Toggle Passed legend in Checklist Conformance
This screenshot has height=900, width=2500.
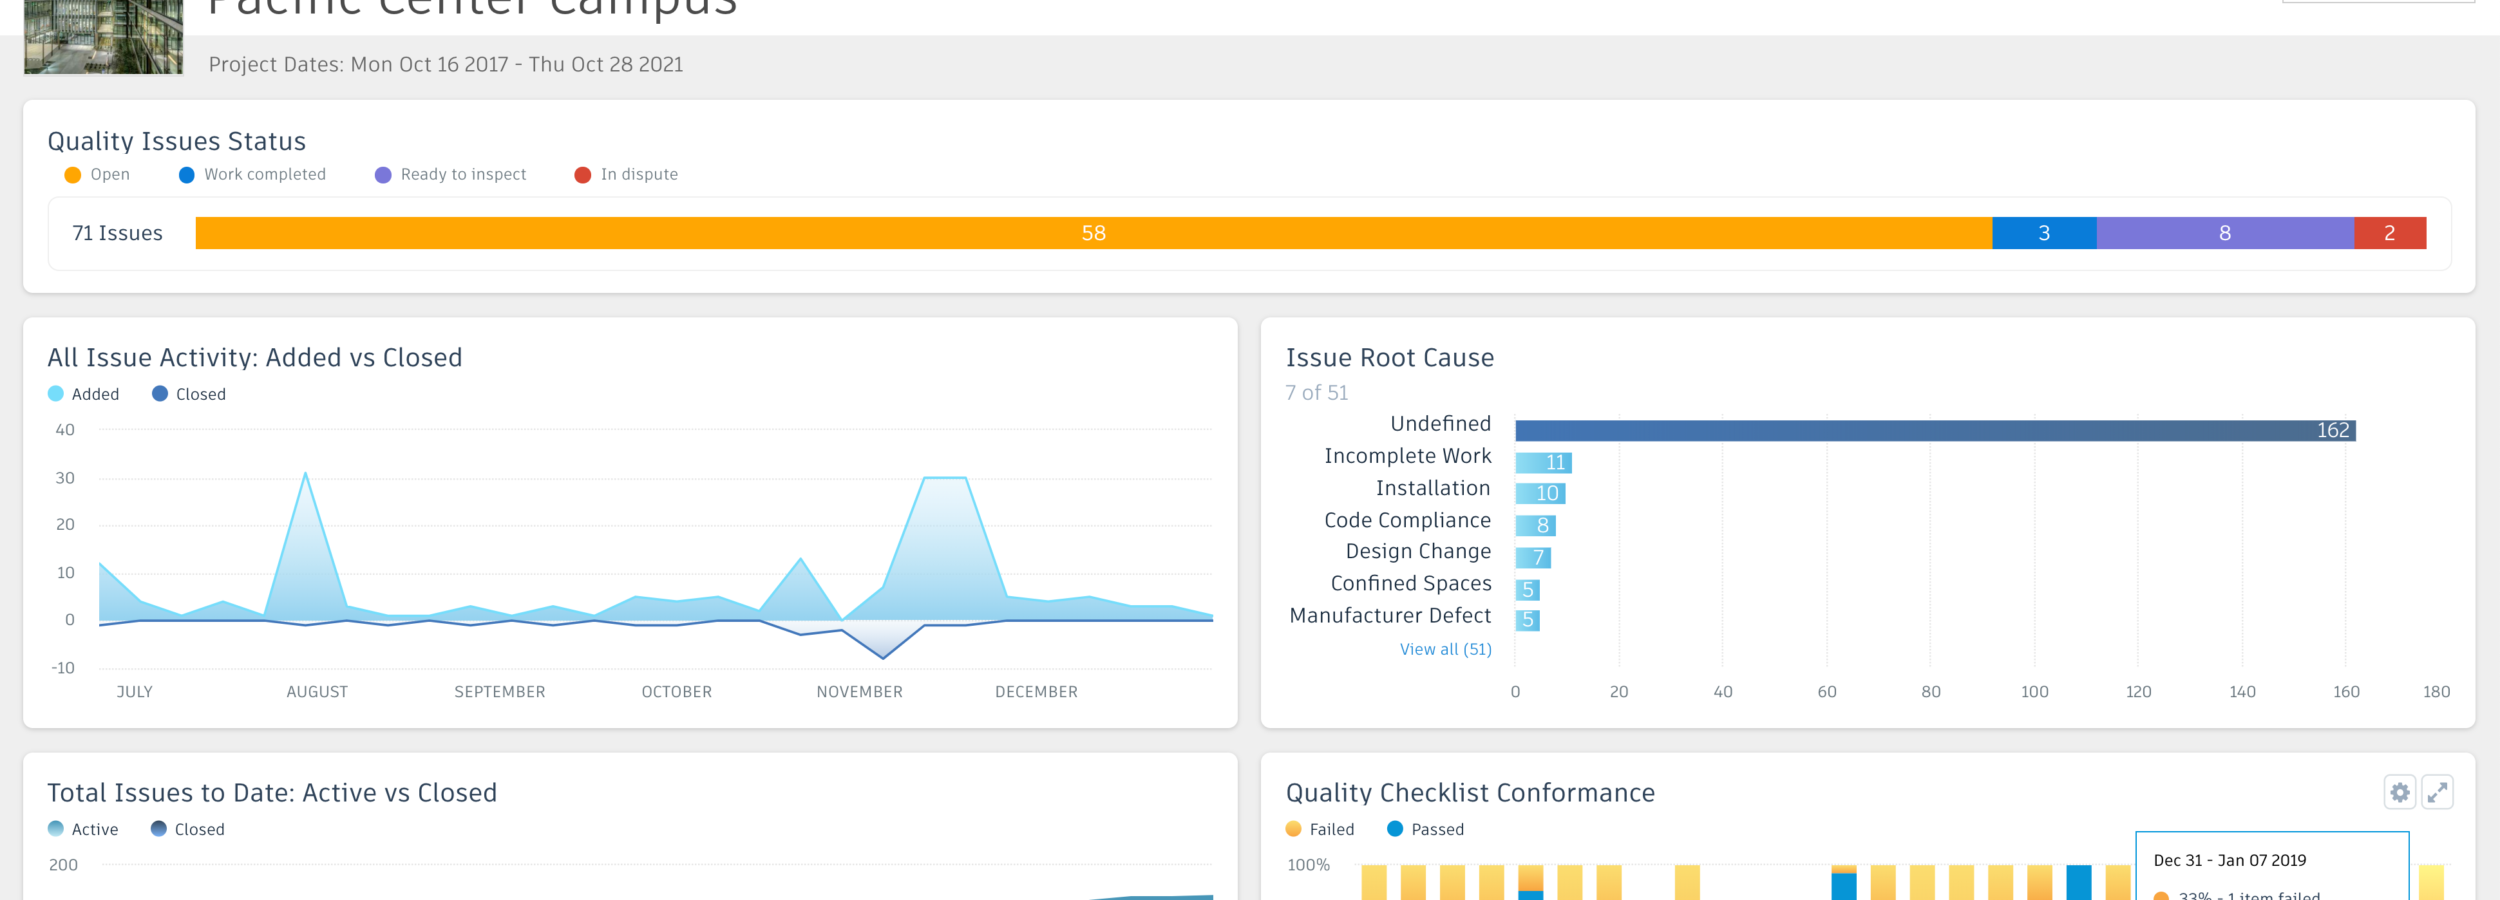point(1426,829)
